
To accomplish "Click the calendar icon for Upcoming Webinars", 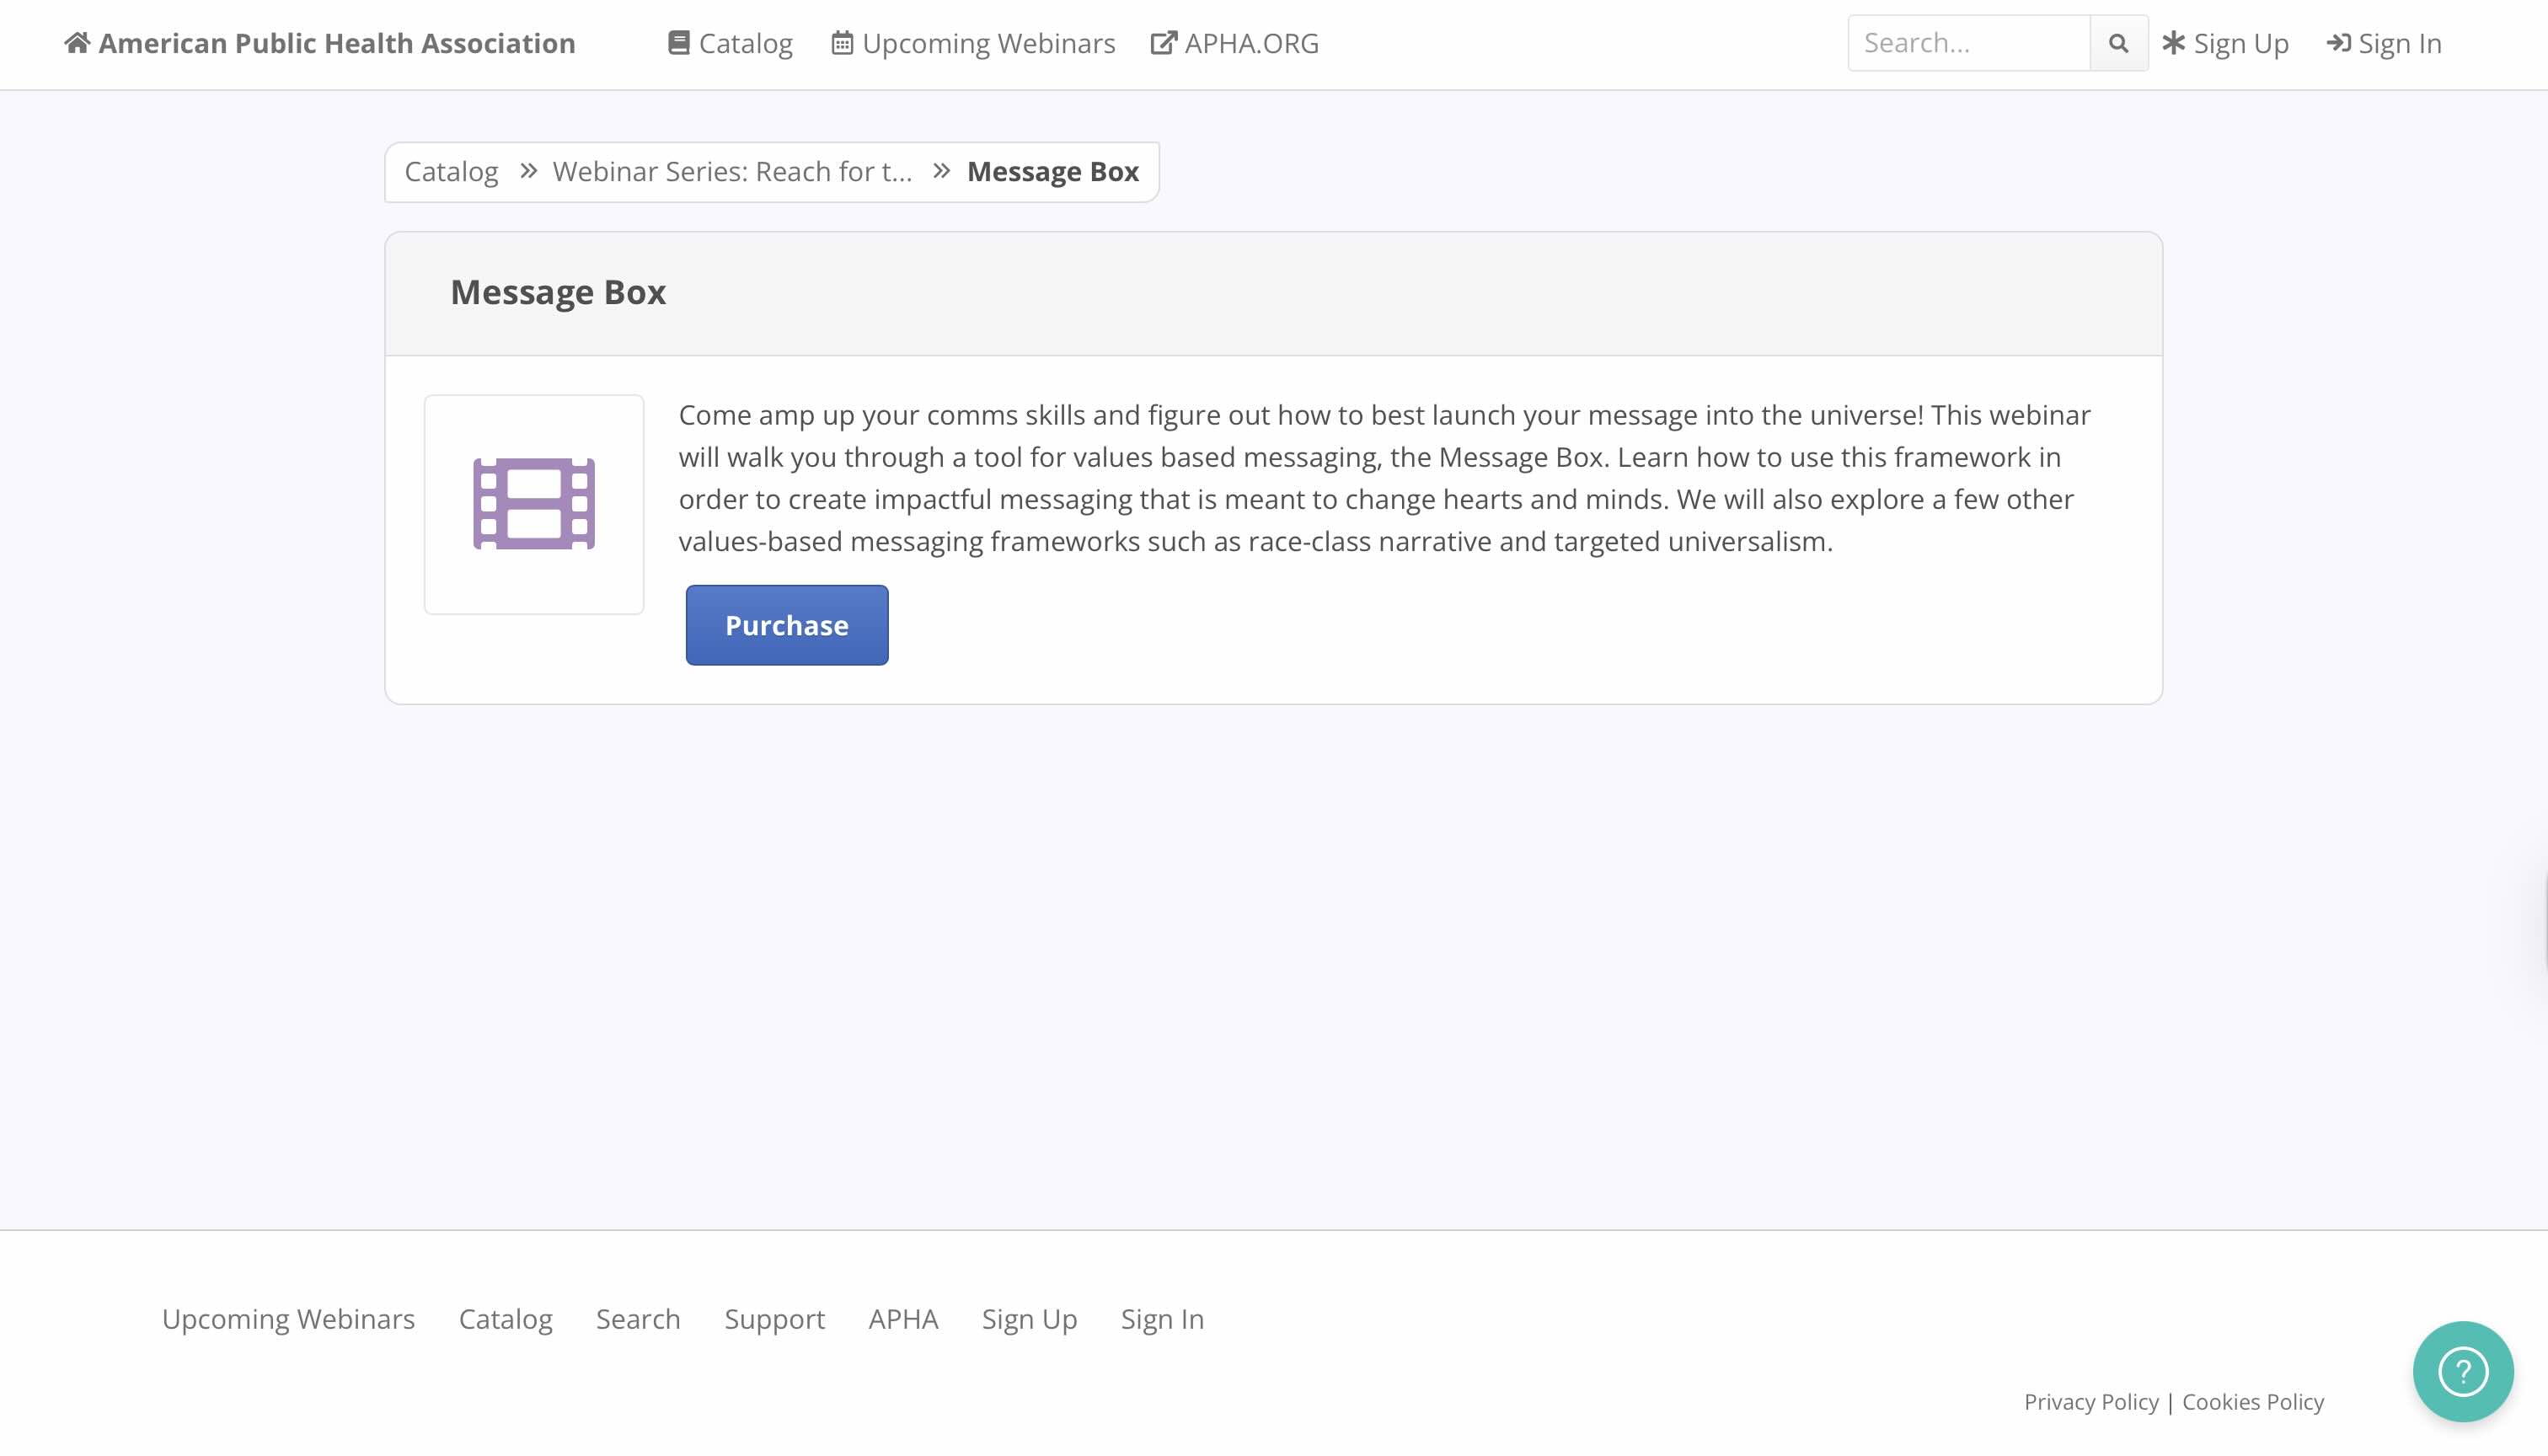I will (x=842, y=43).
